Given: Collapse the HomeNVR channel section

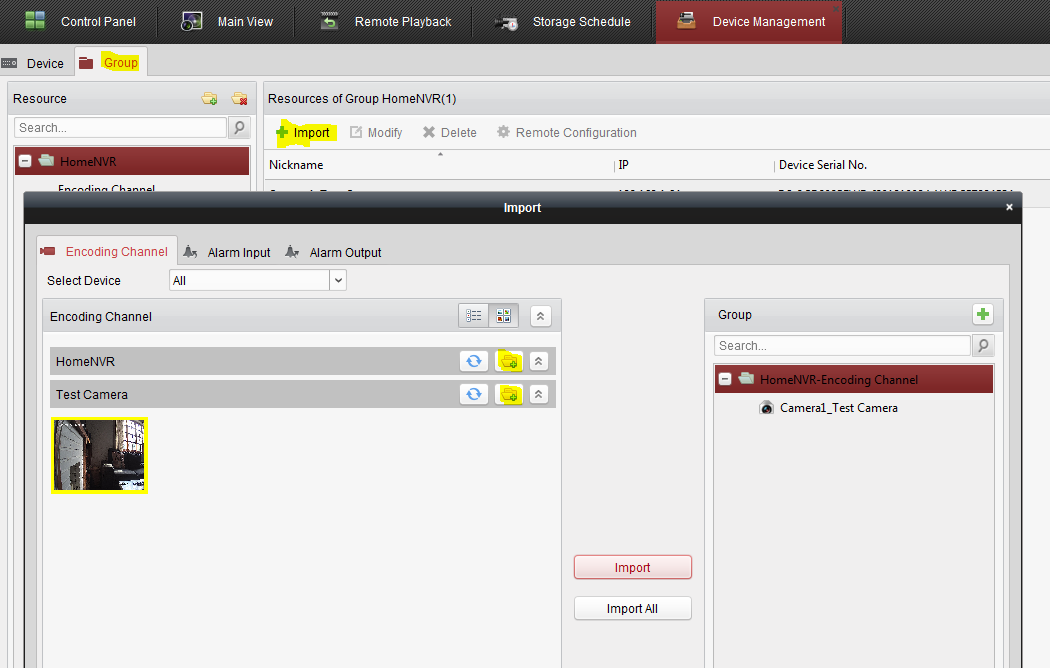Looking at the screenshot, I should tap(539, 361).
